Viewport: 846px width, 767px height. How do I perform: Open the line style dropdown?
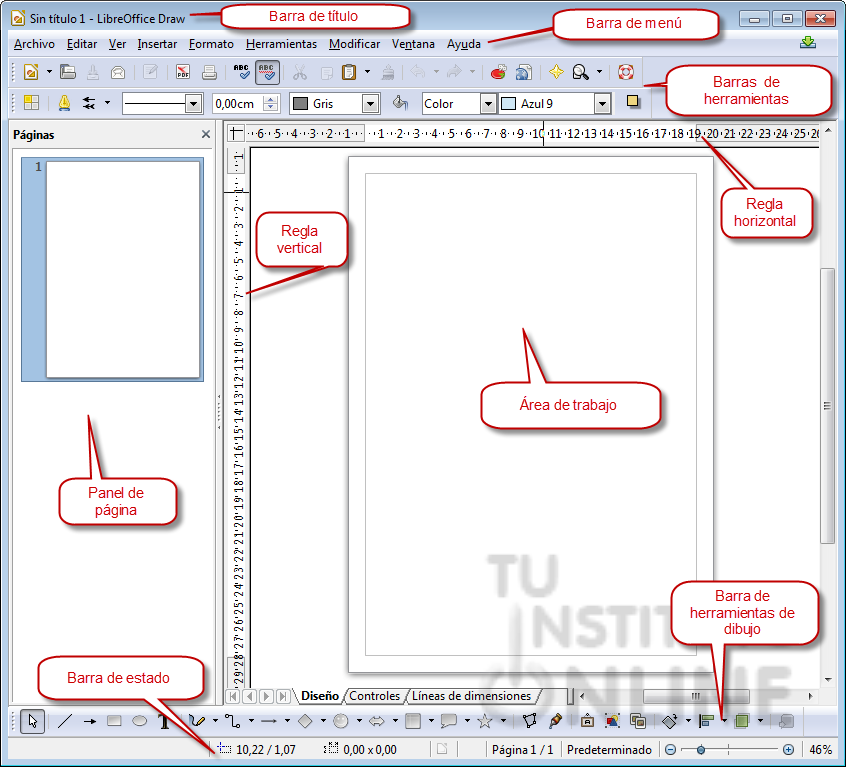click(193, 104)
